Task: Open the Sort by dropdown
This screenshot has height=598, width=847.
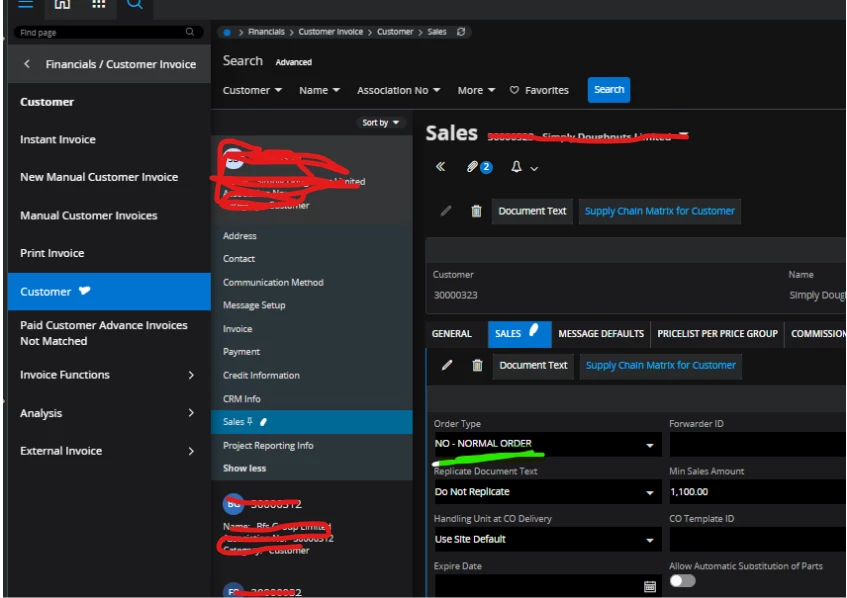Action: pyautogui.click(x=380, y=123)
